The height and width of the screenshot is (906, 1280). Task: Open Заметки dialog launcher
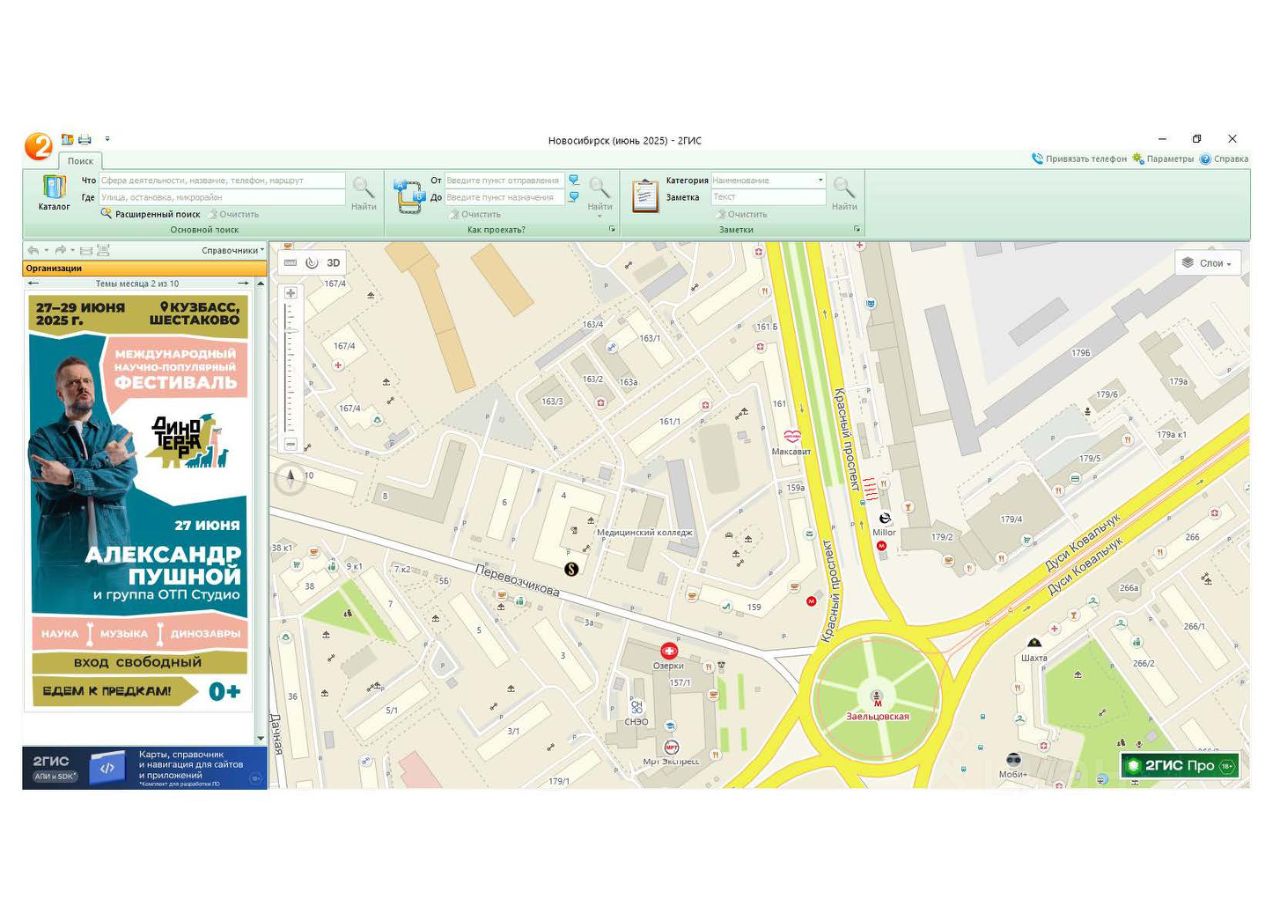857,230
